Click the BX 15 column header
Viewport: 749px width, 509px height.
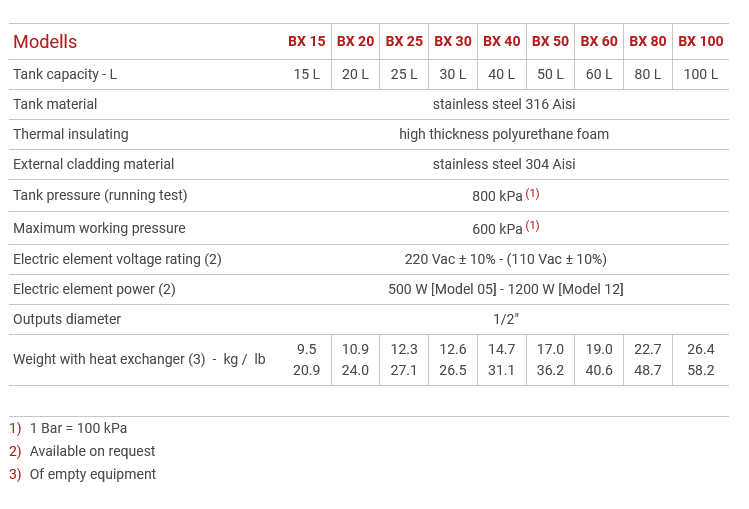[306, 41]
